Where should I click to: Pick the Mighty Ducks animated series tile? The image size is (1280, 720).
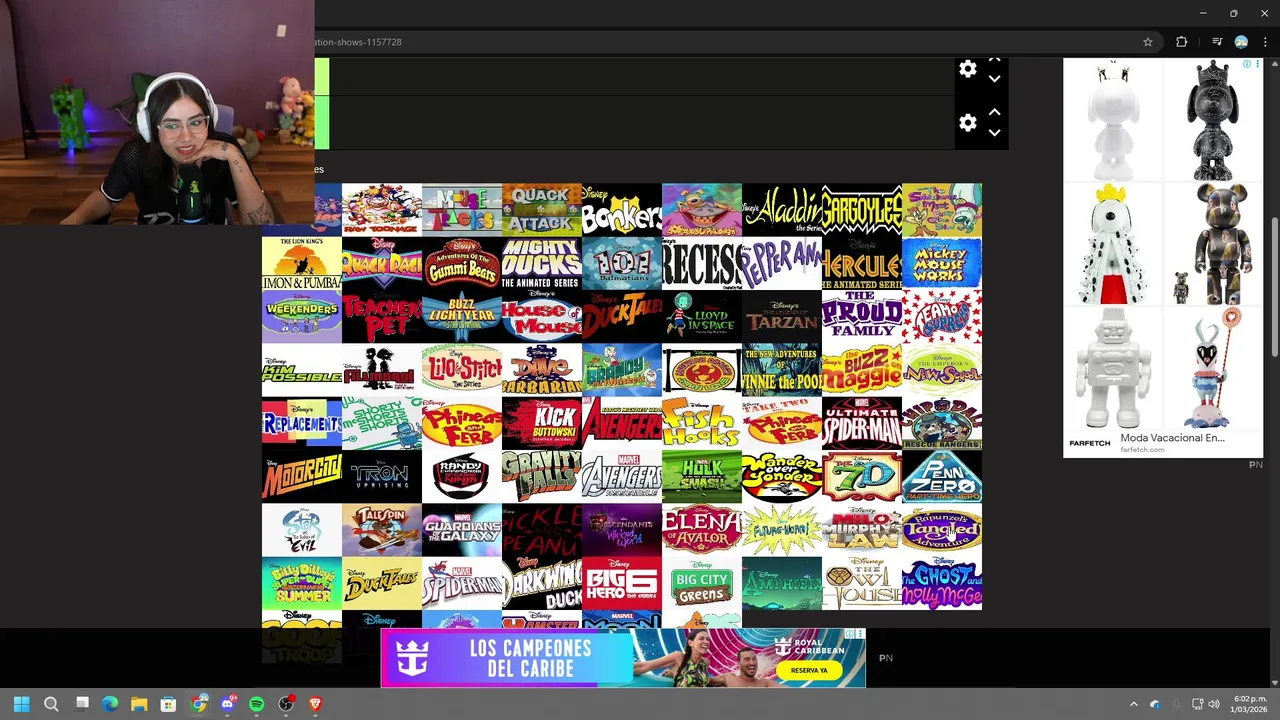pyautogui.click(x=541, y=264)
